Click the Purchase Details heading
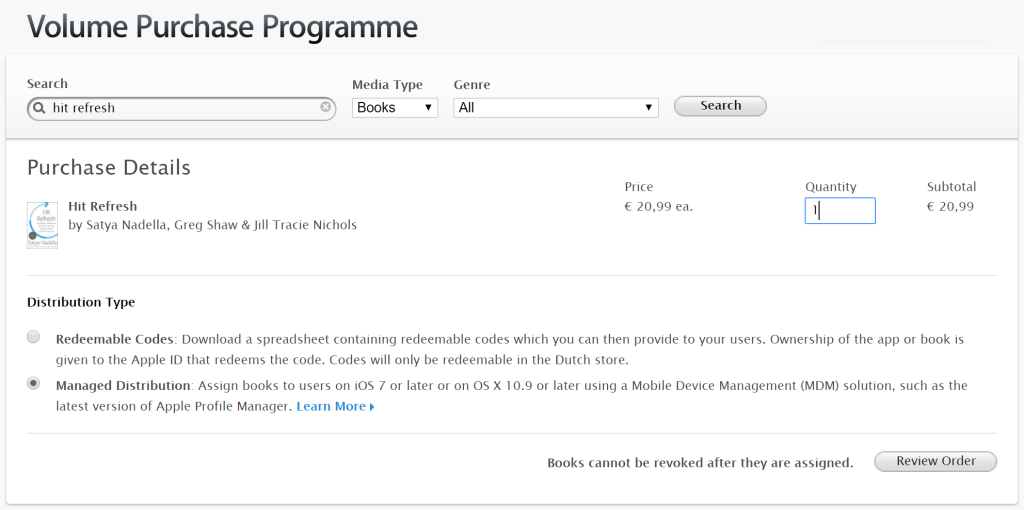1024x510 pixels. pyautogui.click(x=109, y=167)
